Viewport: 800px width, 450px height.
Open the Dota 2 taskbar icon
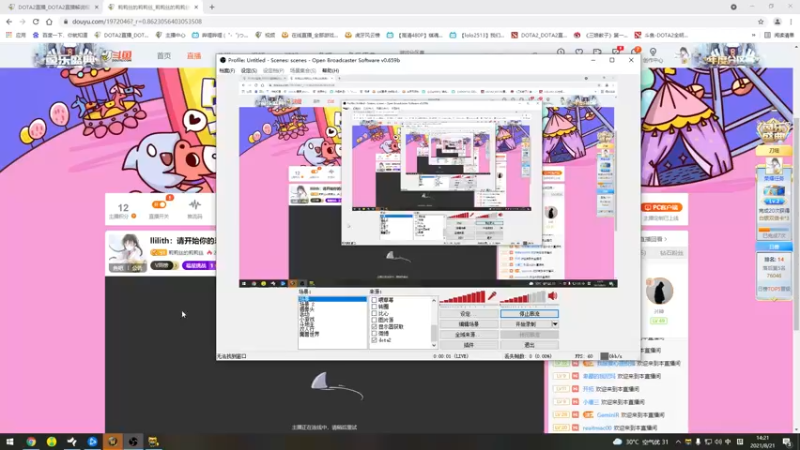click(x=113, y=442)
